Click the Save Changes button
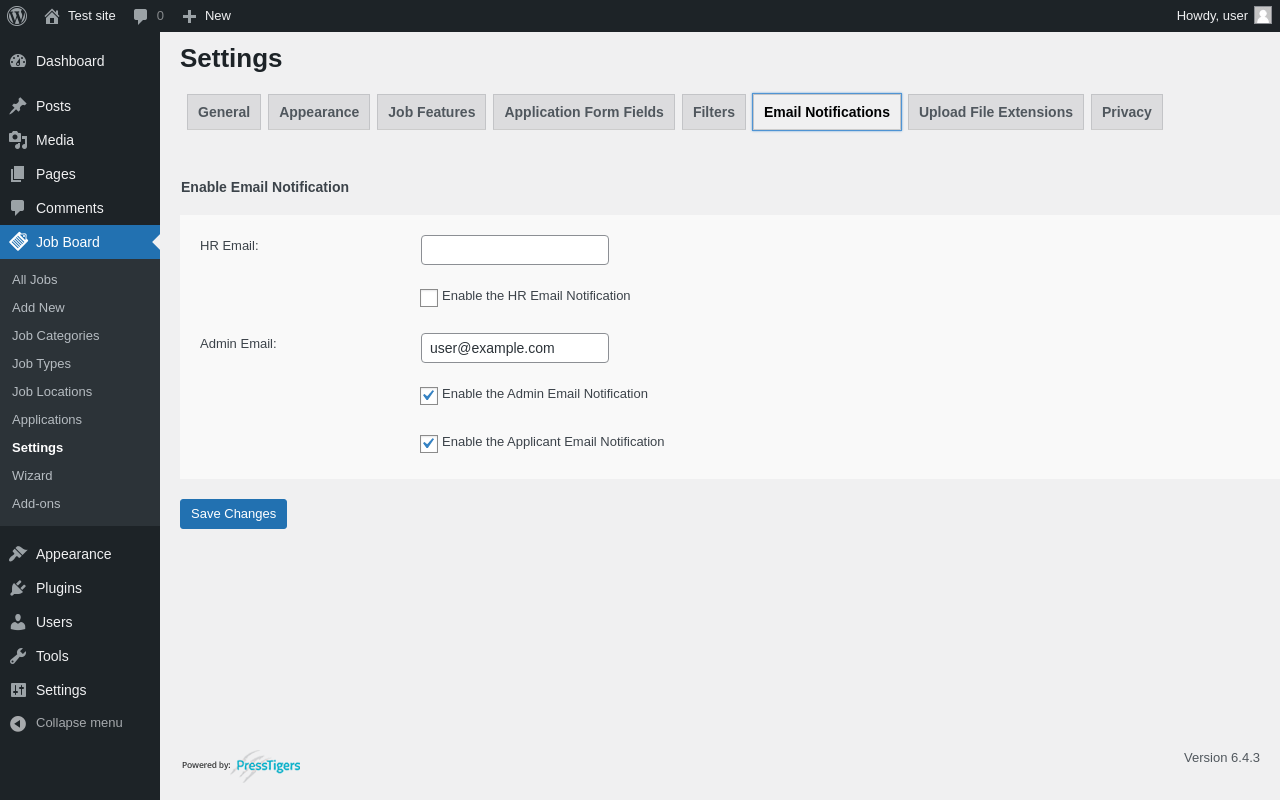 click(233, 514)
